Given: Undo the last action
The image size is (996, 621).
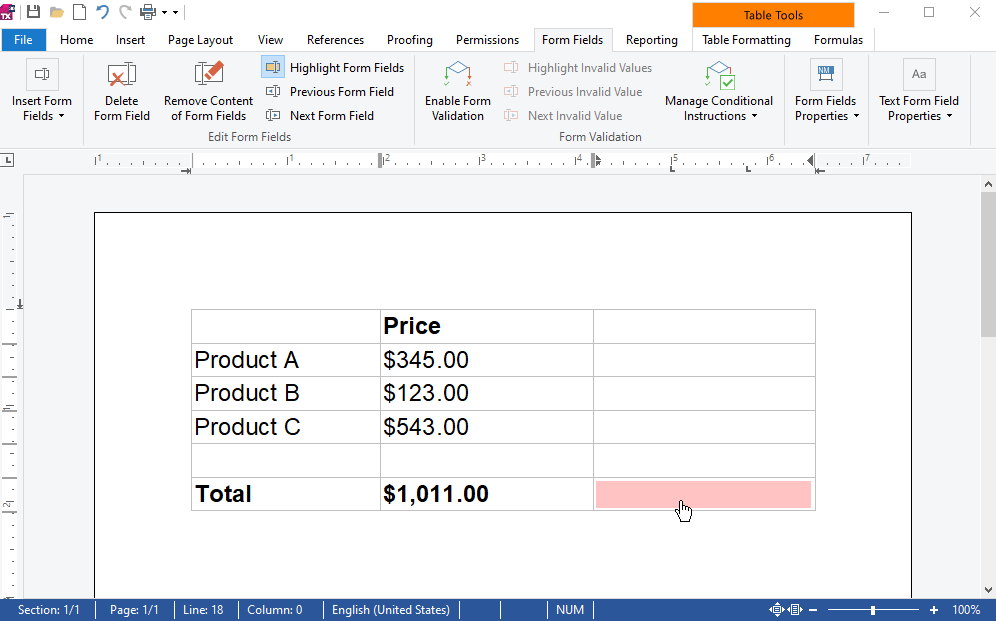Looking at the screenshot, I should point(102,12).
